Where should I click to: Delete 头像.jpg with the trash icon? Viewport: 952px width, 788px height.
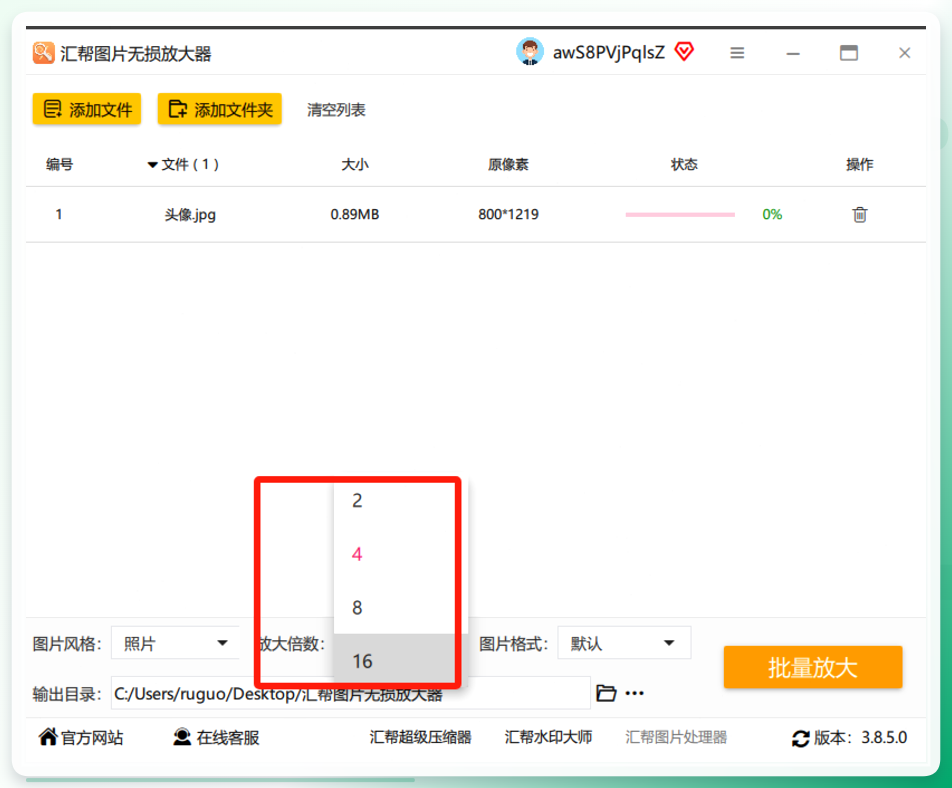click(x=860, y=214)
